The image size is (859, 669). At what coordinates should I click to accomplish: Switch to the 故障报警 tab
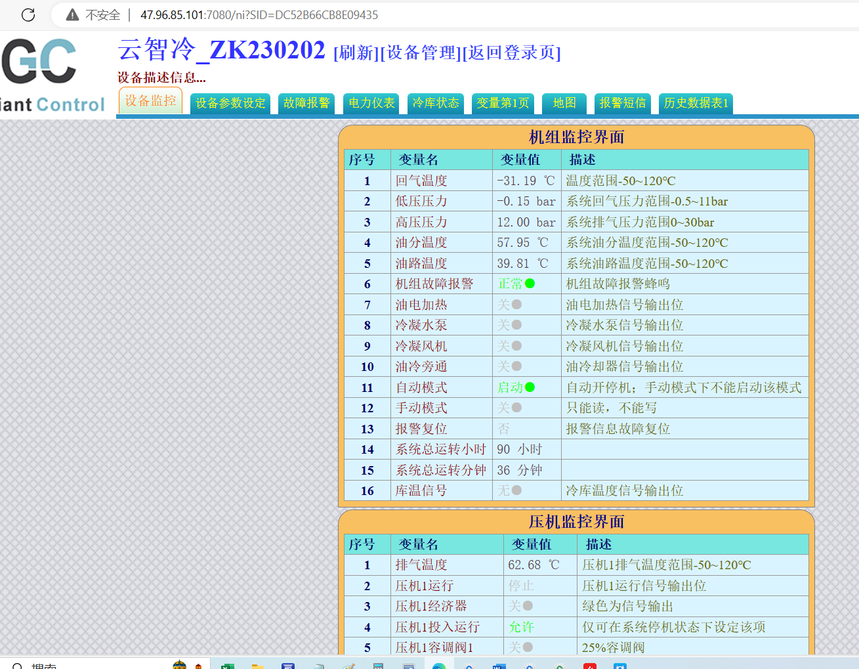pos(306,103)
